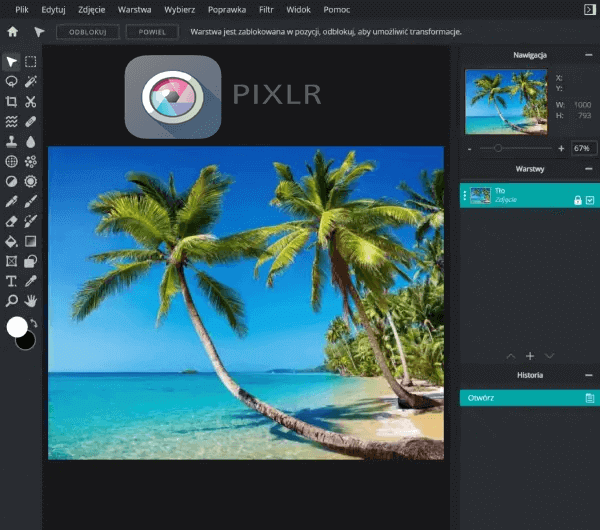Click the lock icon on Tło layer
Viewport: 600px width, 530px height.
[x=577, y=200]
